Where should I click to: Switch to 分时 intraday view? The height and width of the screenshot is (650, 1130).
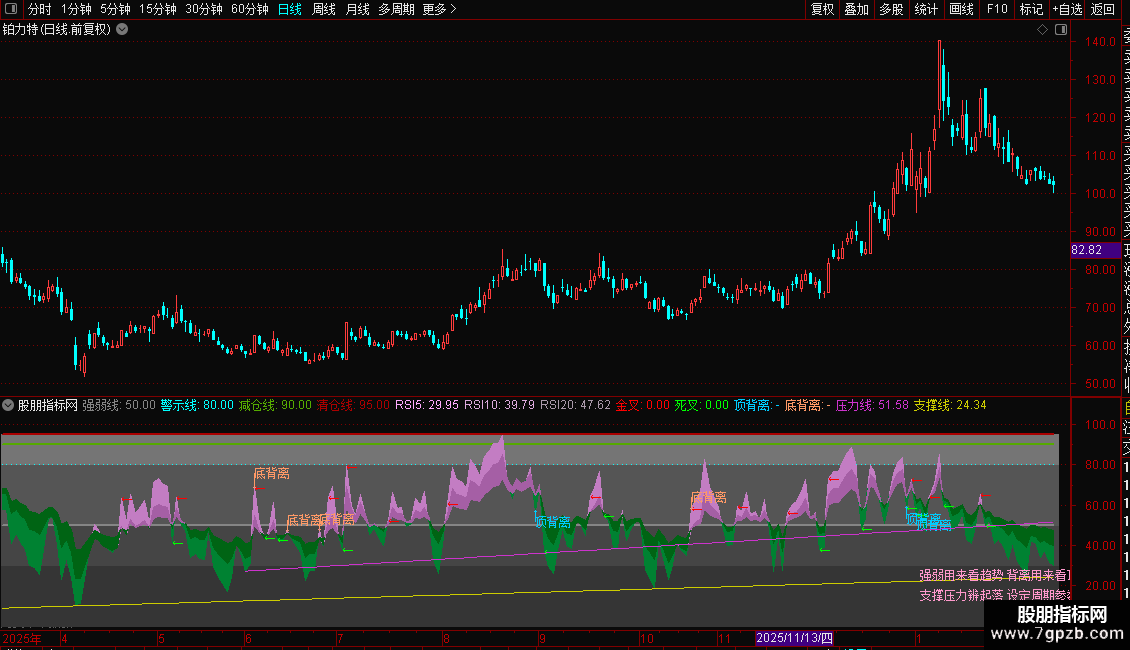[x=40, y=9]
